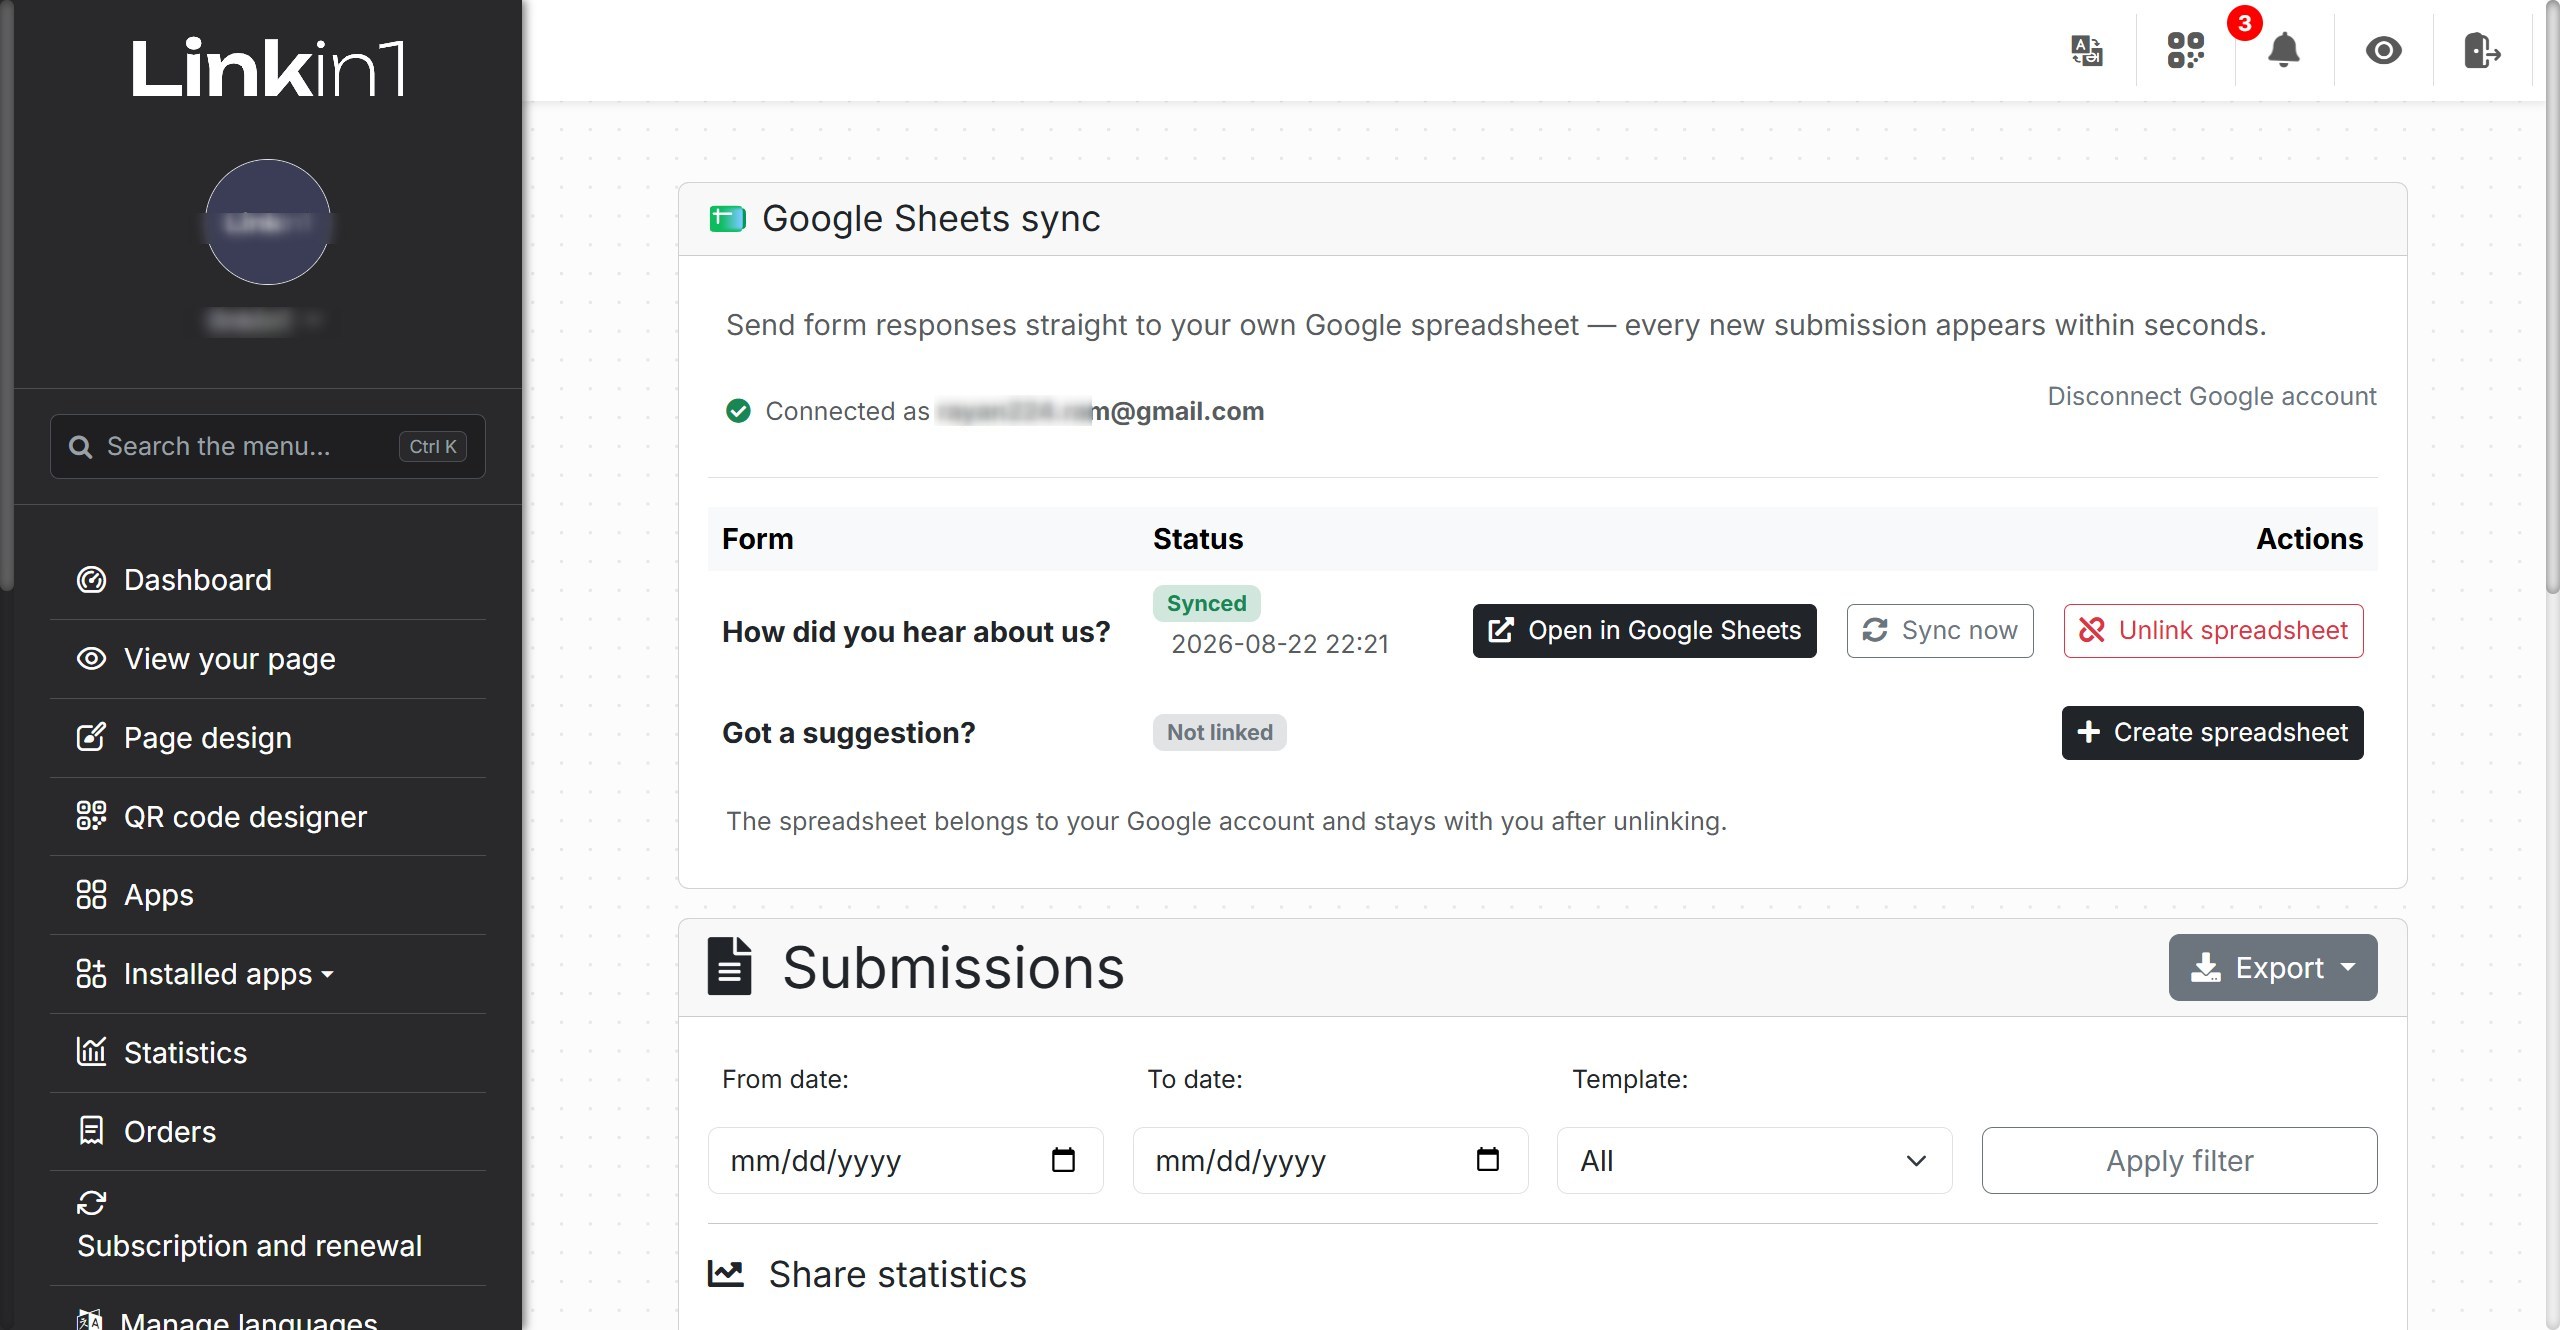Click the Dashboard gauge icon
Screen dimensions: 2560x1330
pyautogui.click(x=91, y=580)
